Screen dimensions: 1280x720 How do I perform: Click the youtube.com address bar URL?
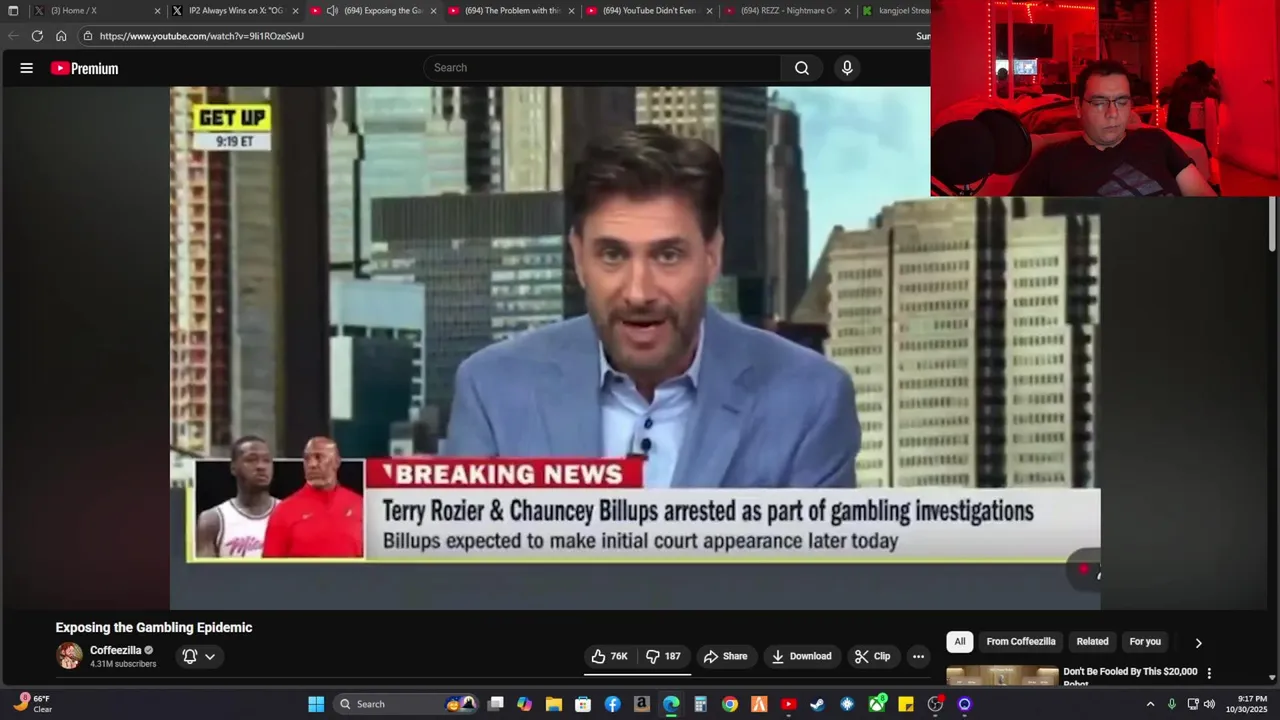point(202,36)
